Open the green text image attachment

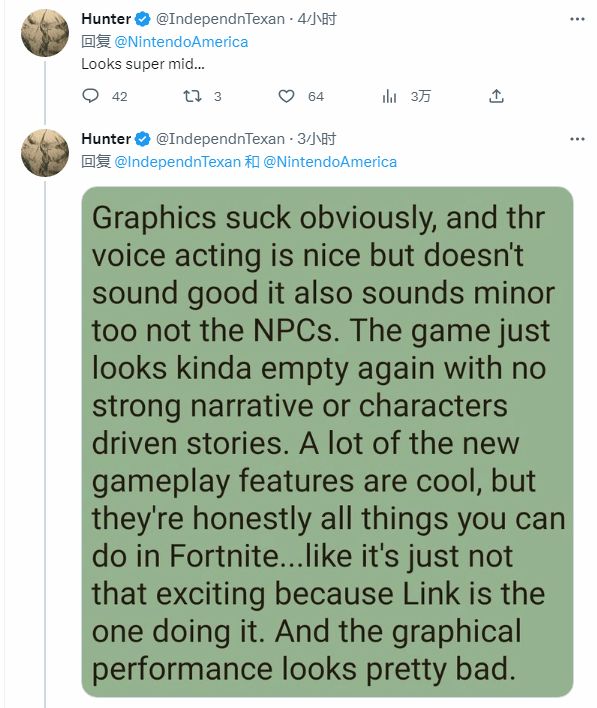tap(327, 442)
